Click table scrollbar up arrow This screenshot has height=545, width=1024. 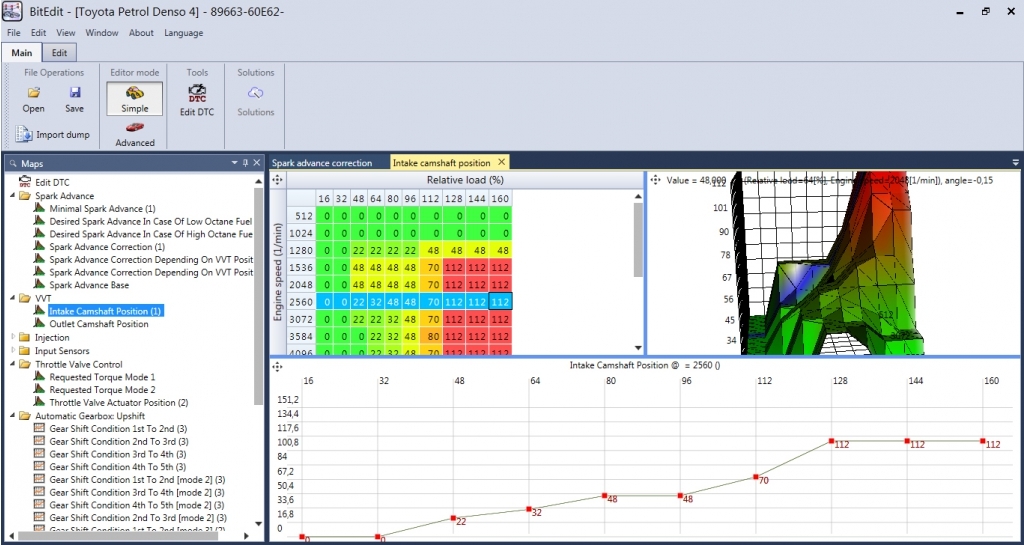point(638,196)
